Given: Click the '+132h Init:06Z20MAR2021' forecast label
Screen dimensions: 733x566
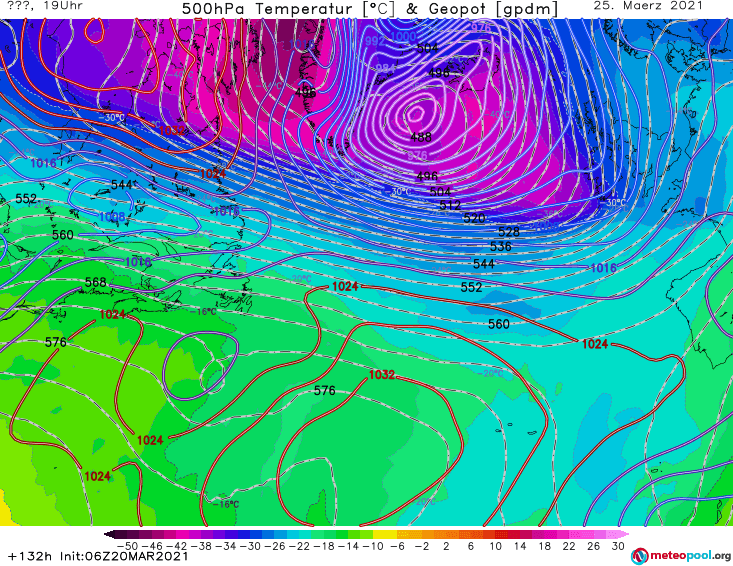Looking at the screenshot, I should tap(98, 556).
